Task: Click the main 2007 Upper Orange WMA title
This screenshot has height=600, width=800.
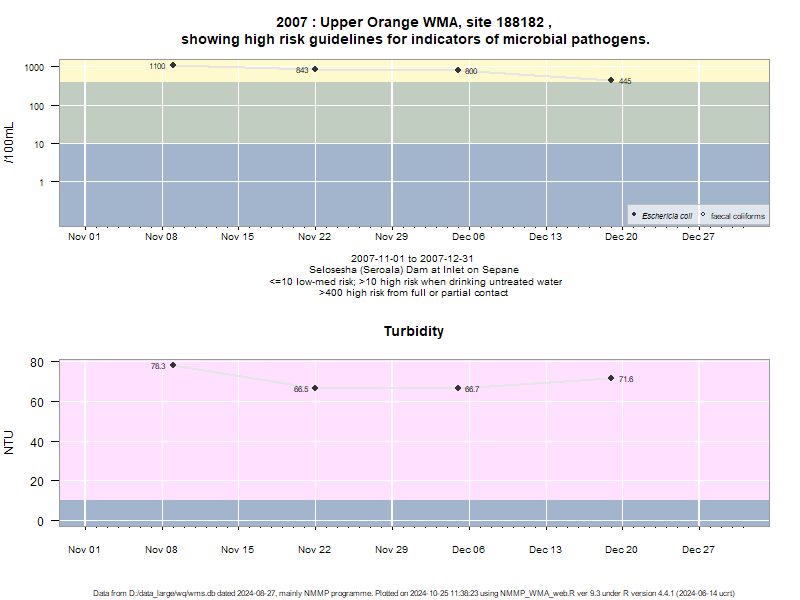Action: pos(415,31)
